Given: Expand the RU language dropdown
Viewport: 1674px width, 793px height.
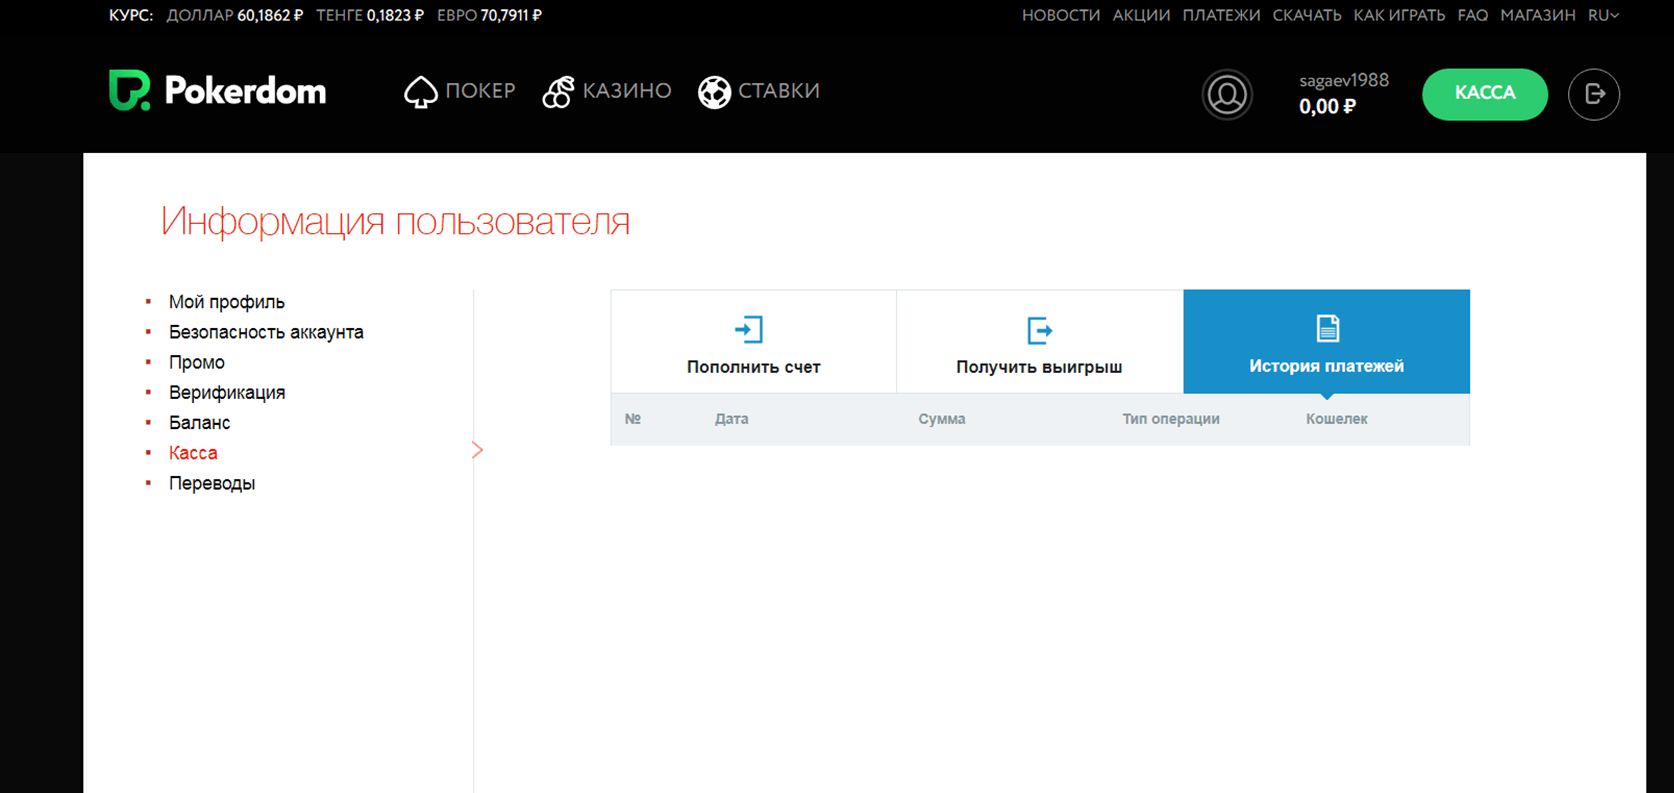Looking at the screenshot, I should point(1603,15).
